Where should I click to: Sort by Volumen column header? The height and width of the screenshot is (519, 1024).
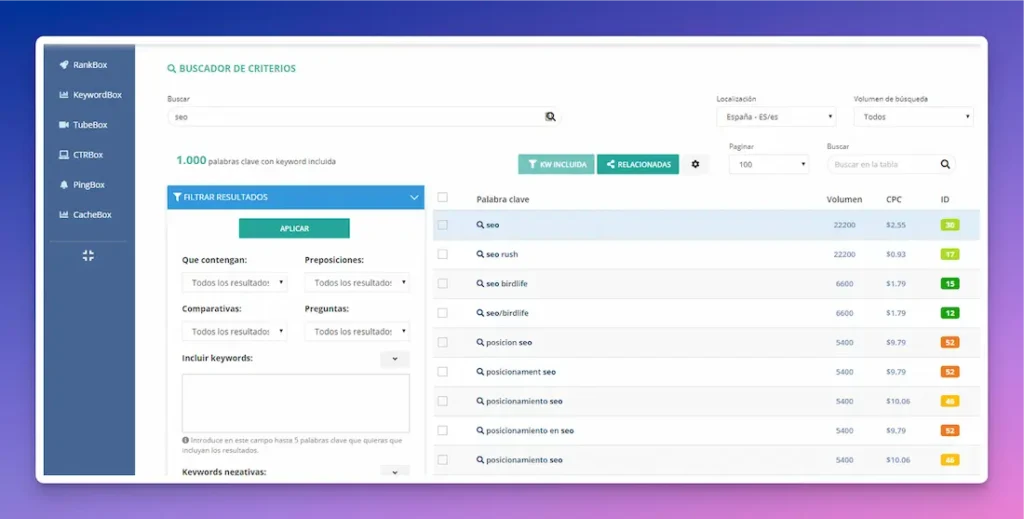pyautogui.click(x=844, y=199)
